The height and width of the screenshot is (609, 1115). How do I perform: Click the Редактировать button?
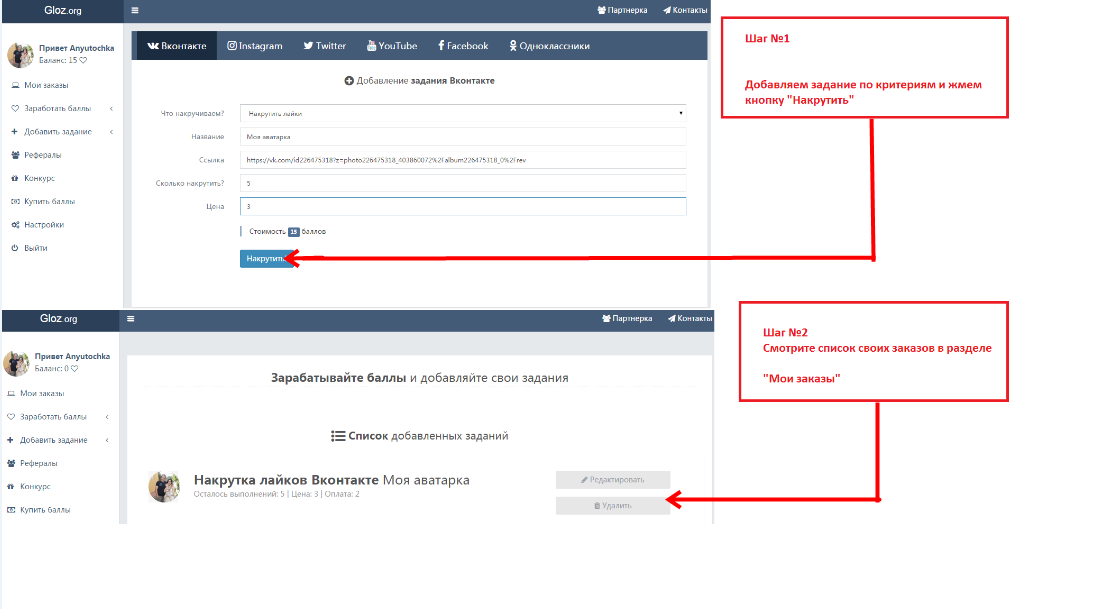(613, 480)
